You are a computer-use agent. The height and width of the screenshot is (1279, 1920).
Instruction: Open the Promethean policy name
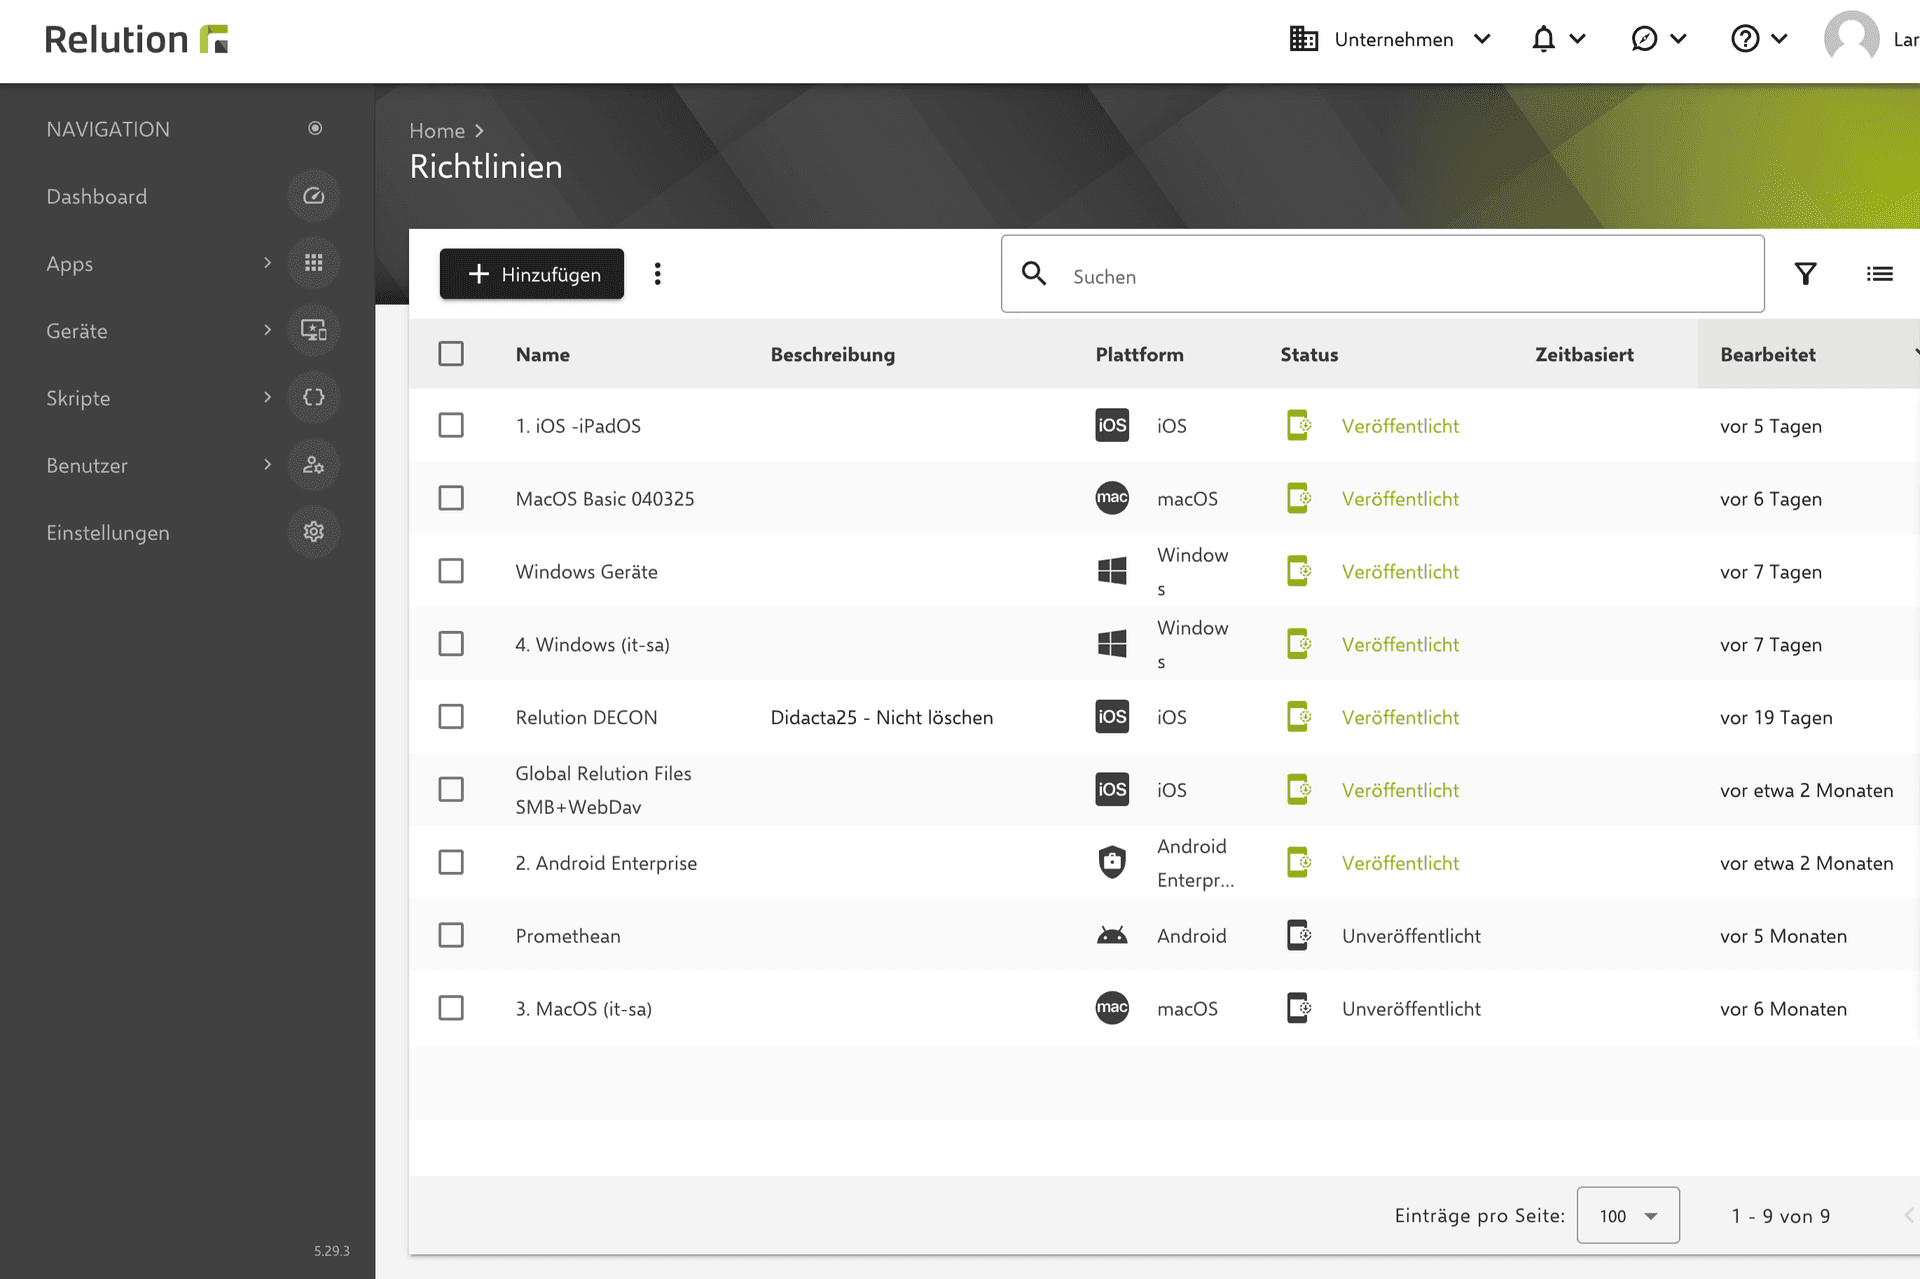coord(567,936)
